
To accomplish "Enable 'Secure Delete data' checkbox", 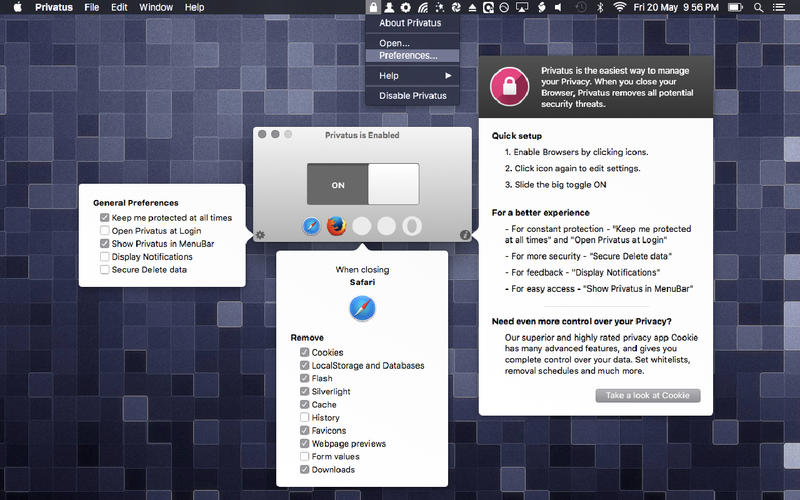I will point(105,269).
